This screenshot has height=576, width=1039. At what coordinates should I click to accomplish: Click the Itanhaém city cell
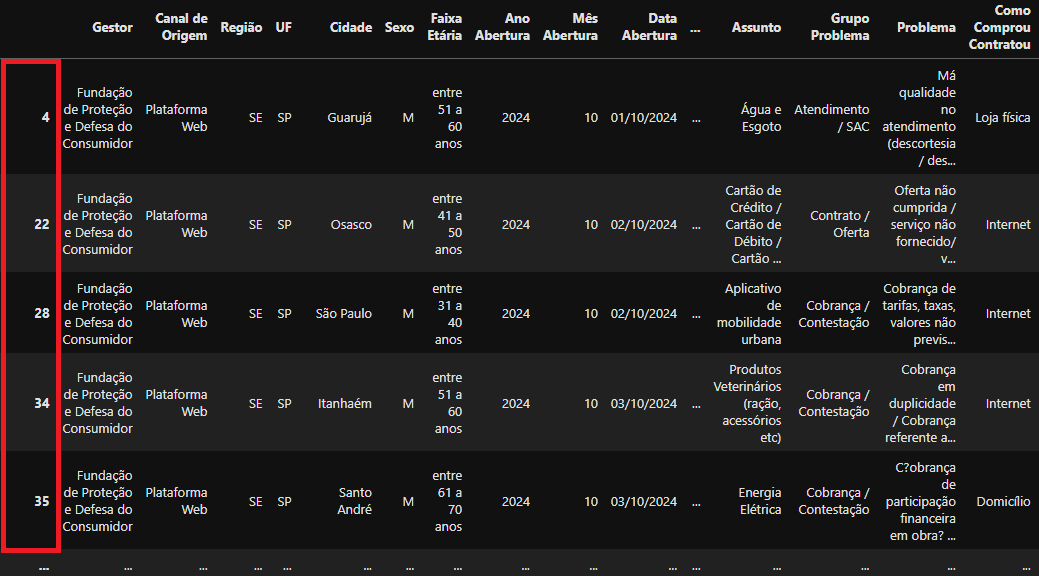(x=345, y=403)
